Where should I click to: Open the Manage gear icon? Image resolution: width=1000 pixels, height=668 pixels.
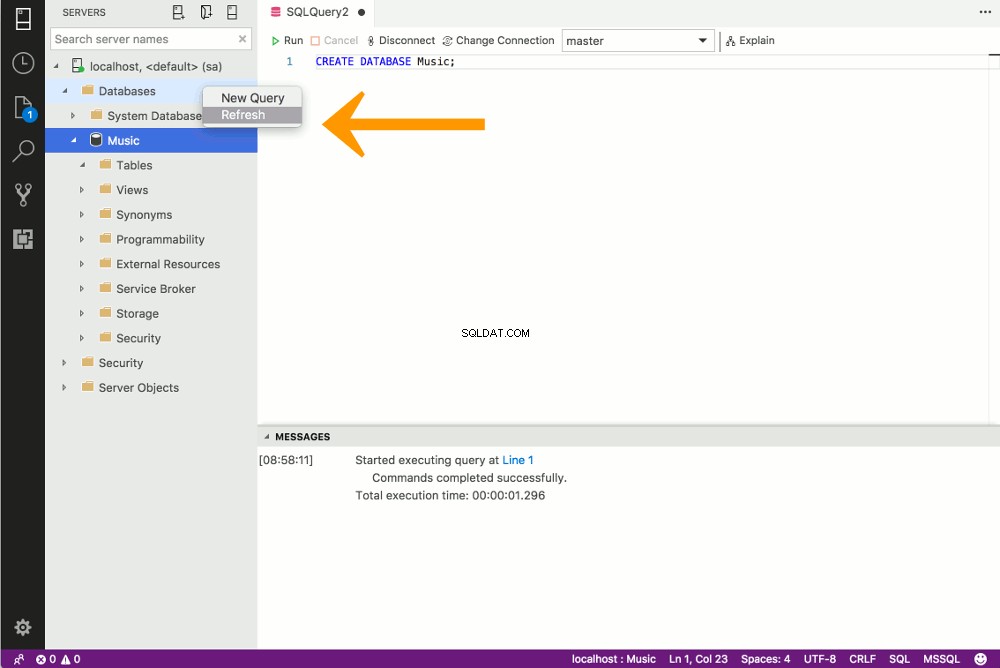(23, 627)
